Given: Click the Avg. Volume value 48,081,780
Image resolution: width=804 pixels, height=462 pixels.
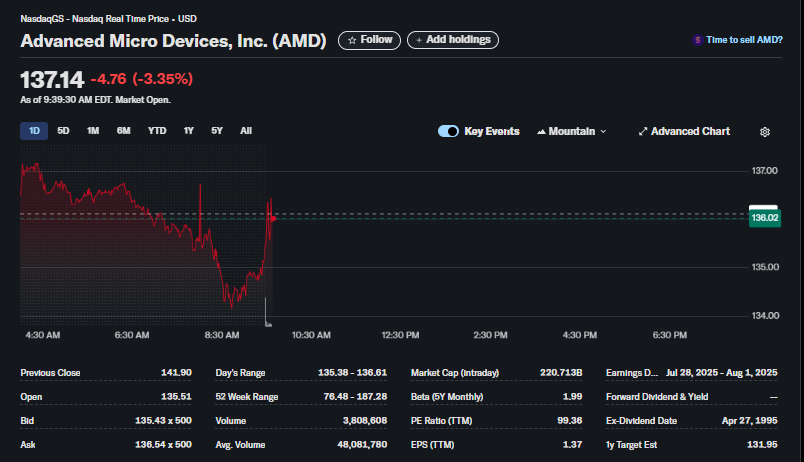Looking at the screenshot, I should [362, 445].
